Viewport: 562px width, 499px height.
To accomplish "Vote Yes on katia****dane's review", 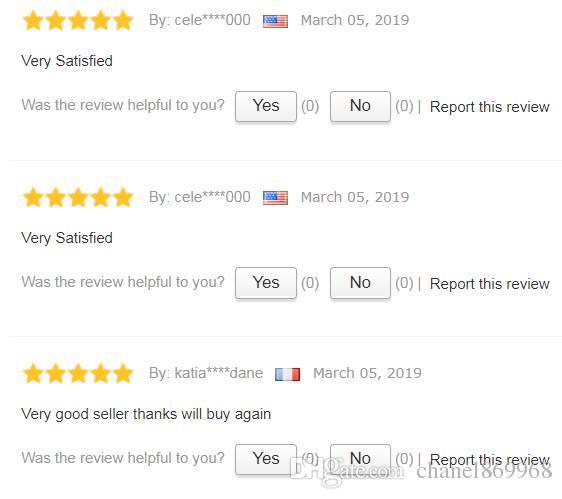I will (x=266, y=459).
